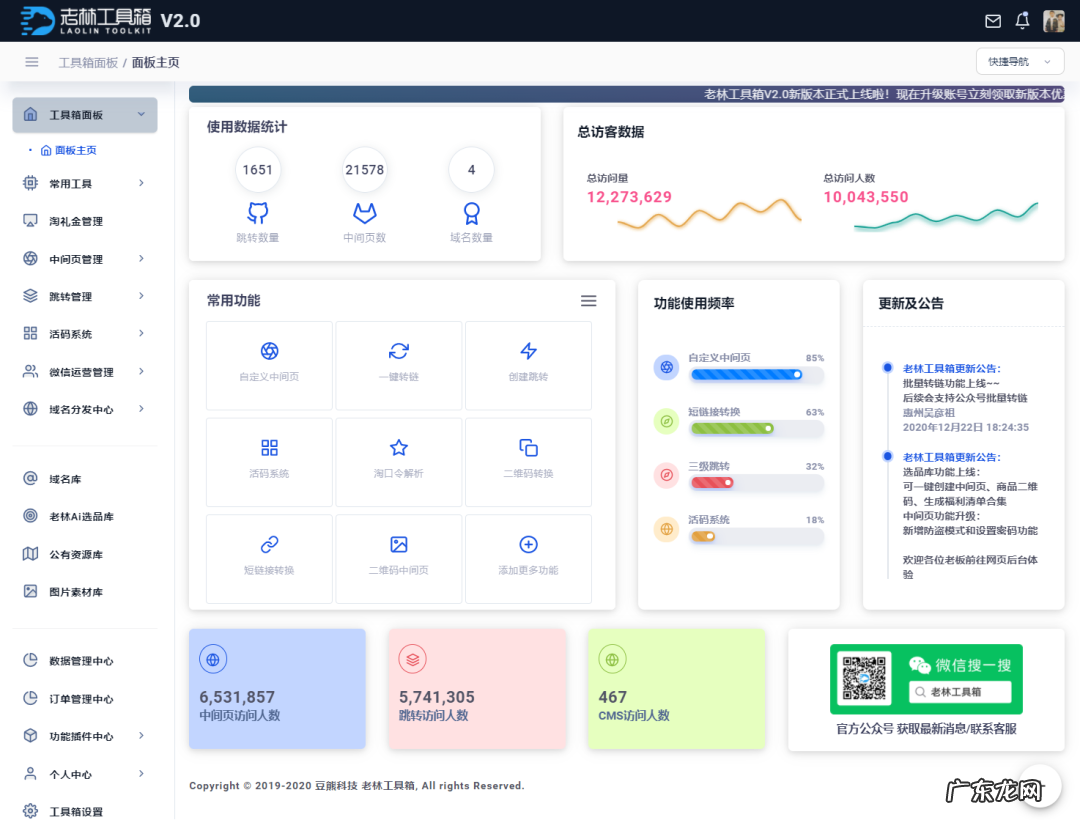Open the mail envelope icon in the header

(x=992, y=20)
